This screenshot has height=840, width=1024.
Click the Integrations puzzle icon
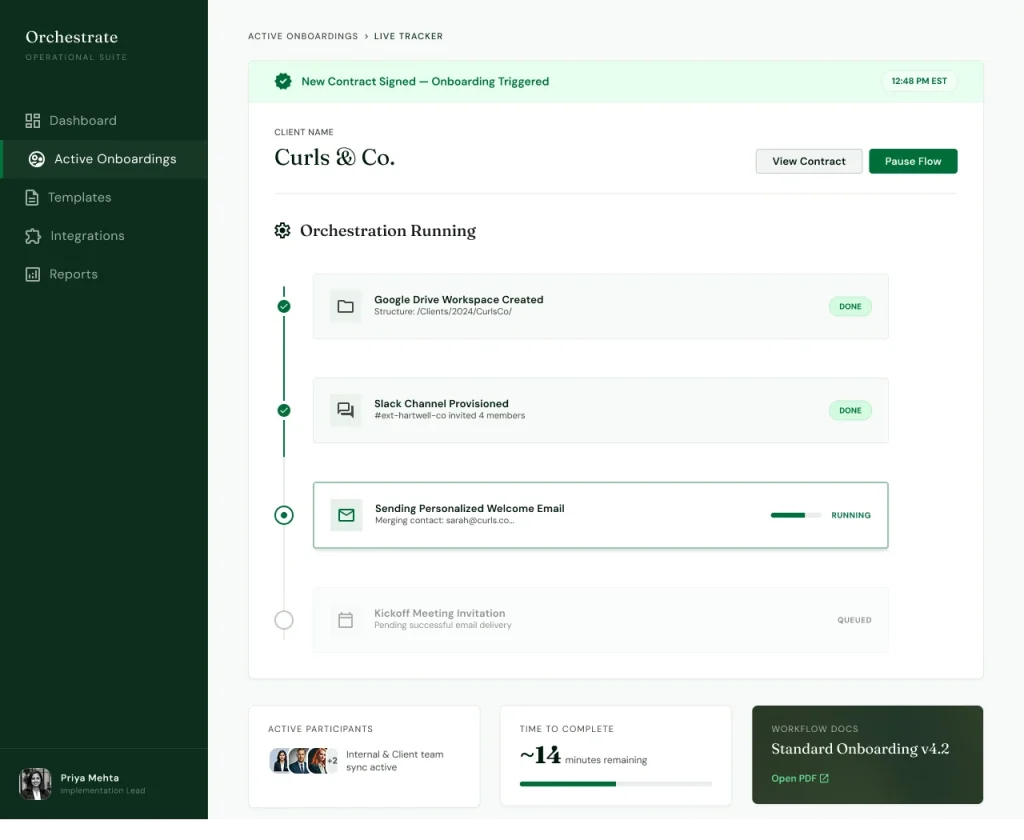(x=33, y=236)
